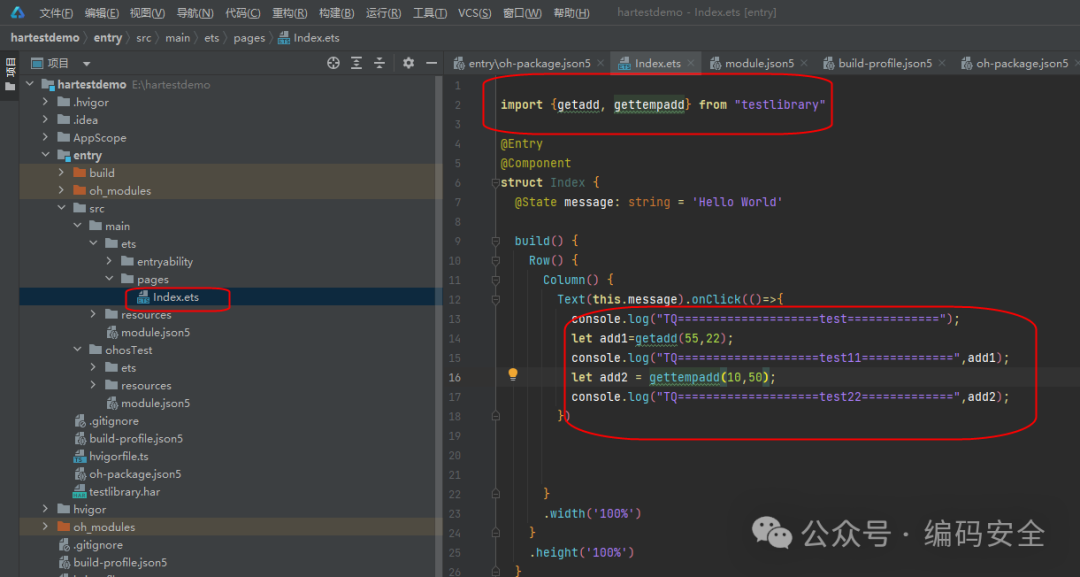This screenshot has height=577, width=1080.
Task: Click the 'Hello World' string literal
Action: 737,202
